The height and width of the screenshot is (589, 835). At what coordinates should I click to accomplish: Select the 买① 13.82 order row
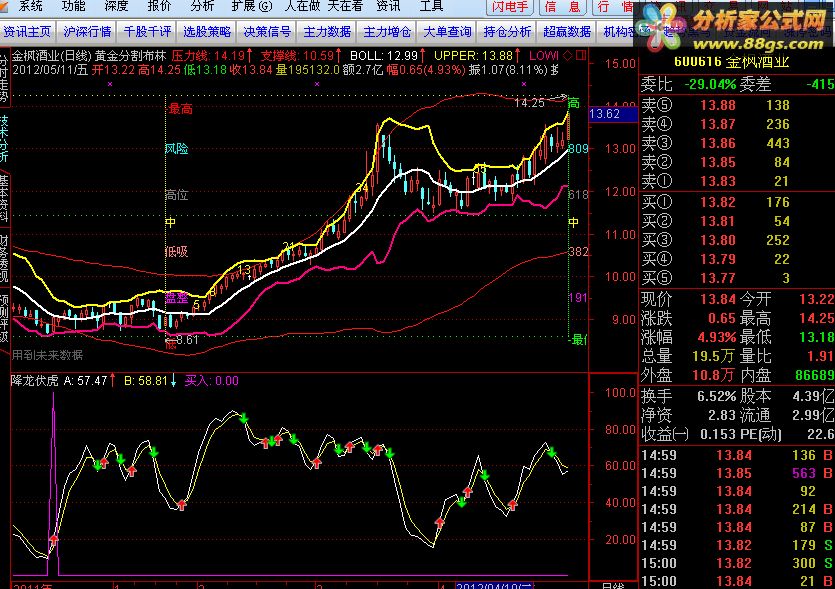click(737, 202)
